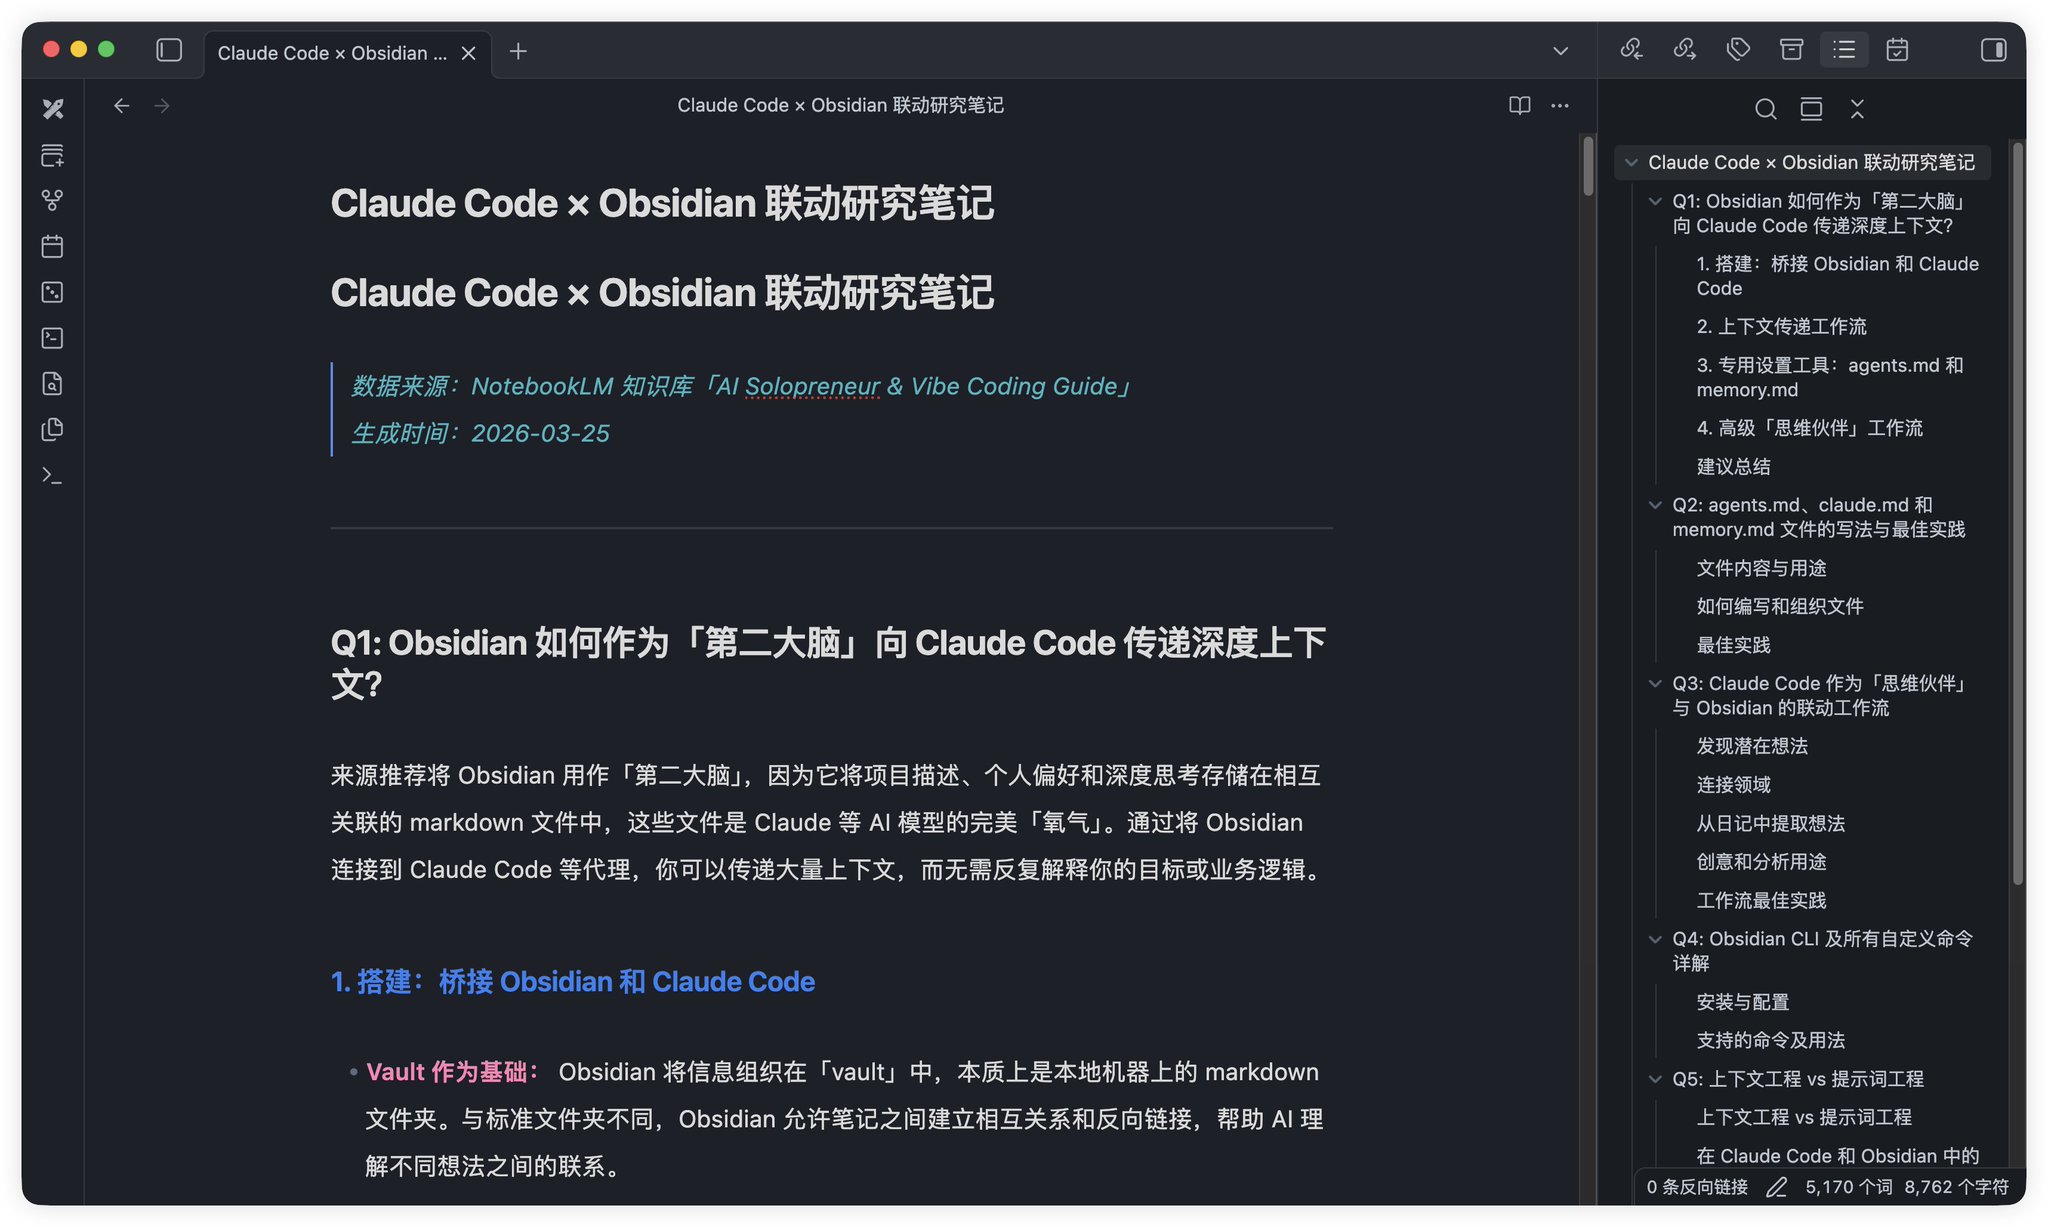The image size is (2048, 1227).
Task: Collapse the Q5 heading in outline
Action: tap(1655, 1079)
